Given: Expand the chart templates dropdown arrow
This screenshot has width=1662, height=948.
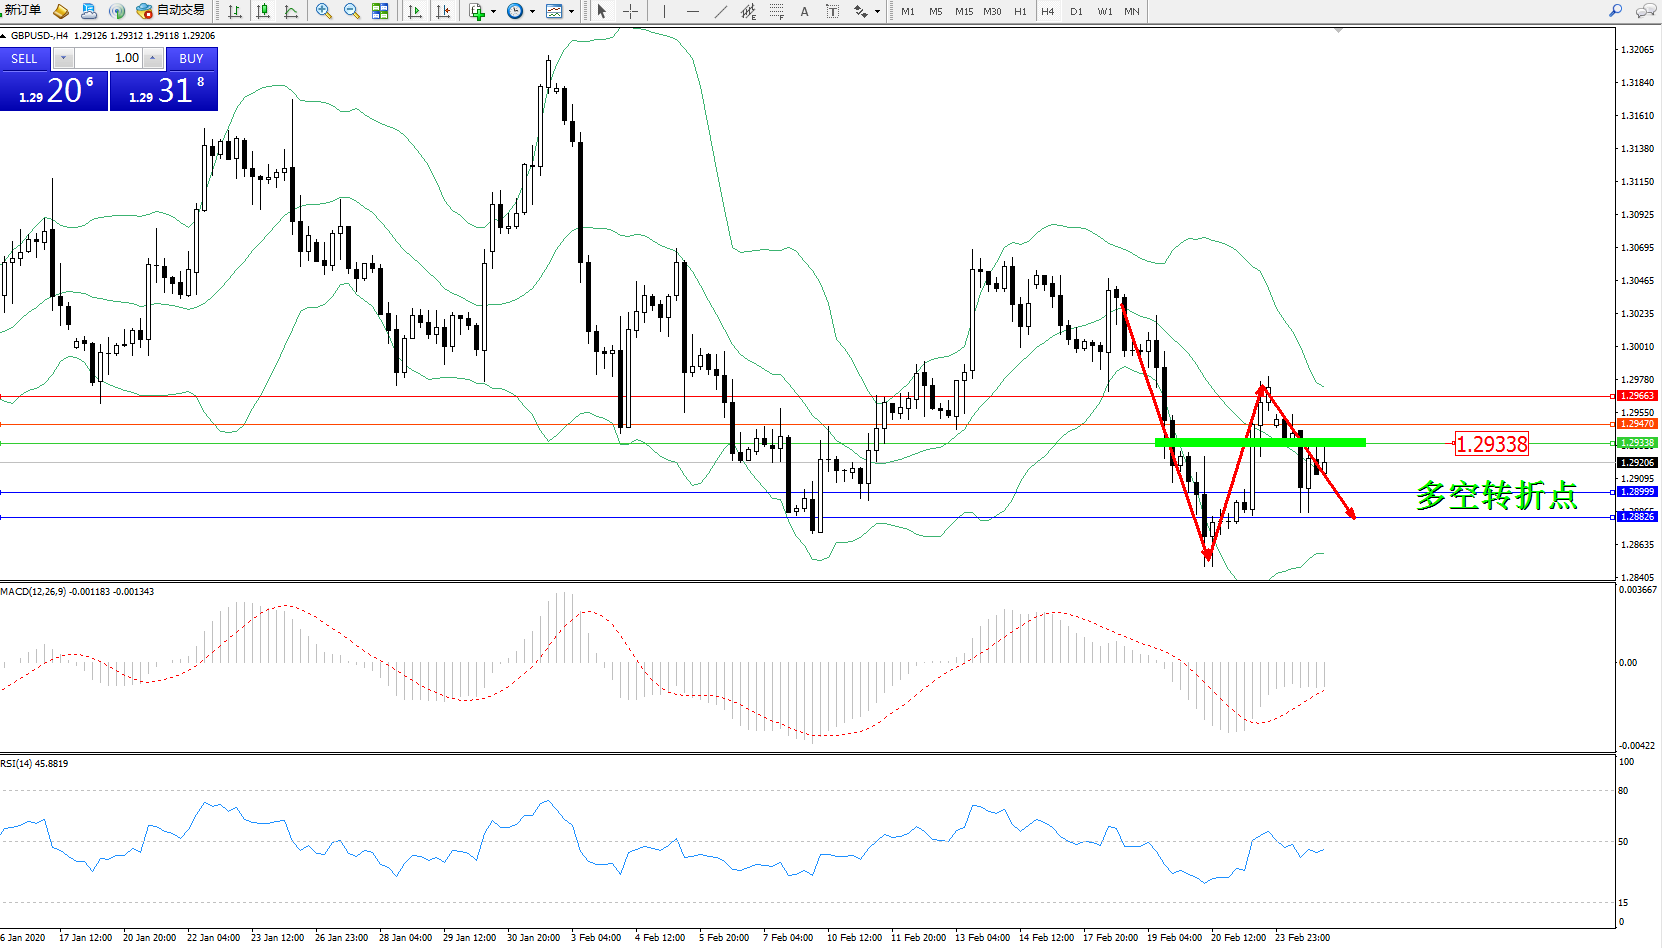Looking at the screenshot, I should pyautogui.click(x=571, y=12).
